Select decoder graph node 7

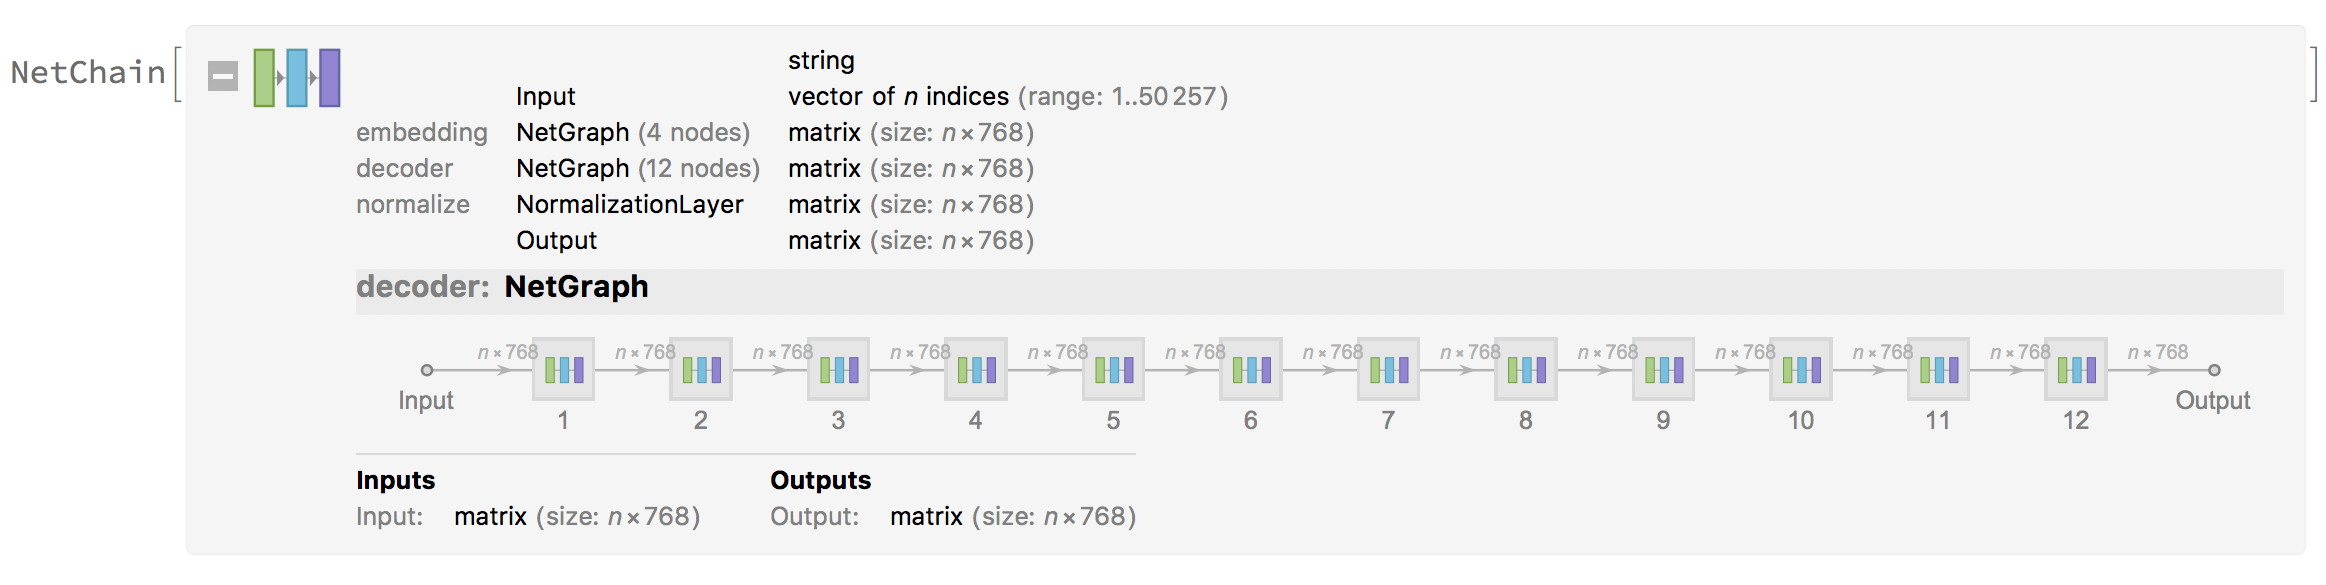pos(1389,369)
